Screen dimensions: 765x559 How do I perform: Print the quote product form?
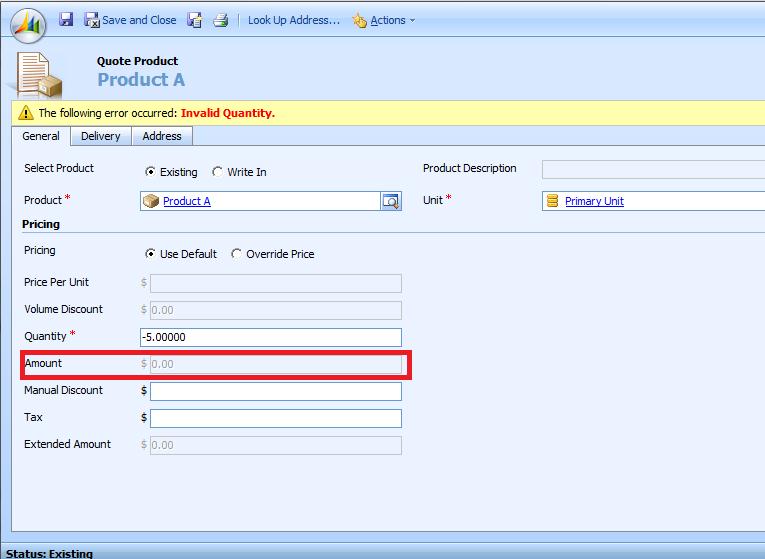pos(221,20)
